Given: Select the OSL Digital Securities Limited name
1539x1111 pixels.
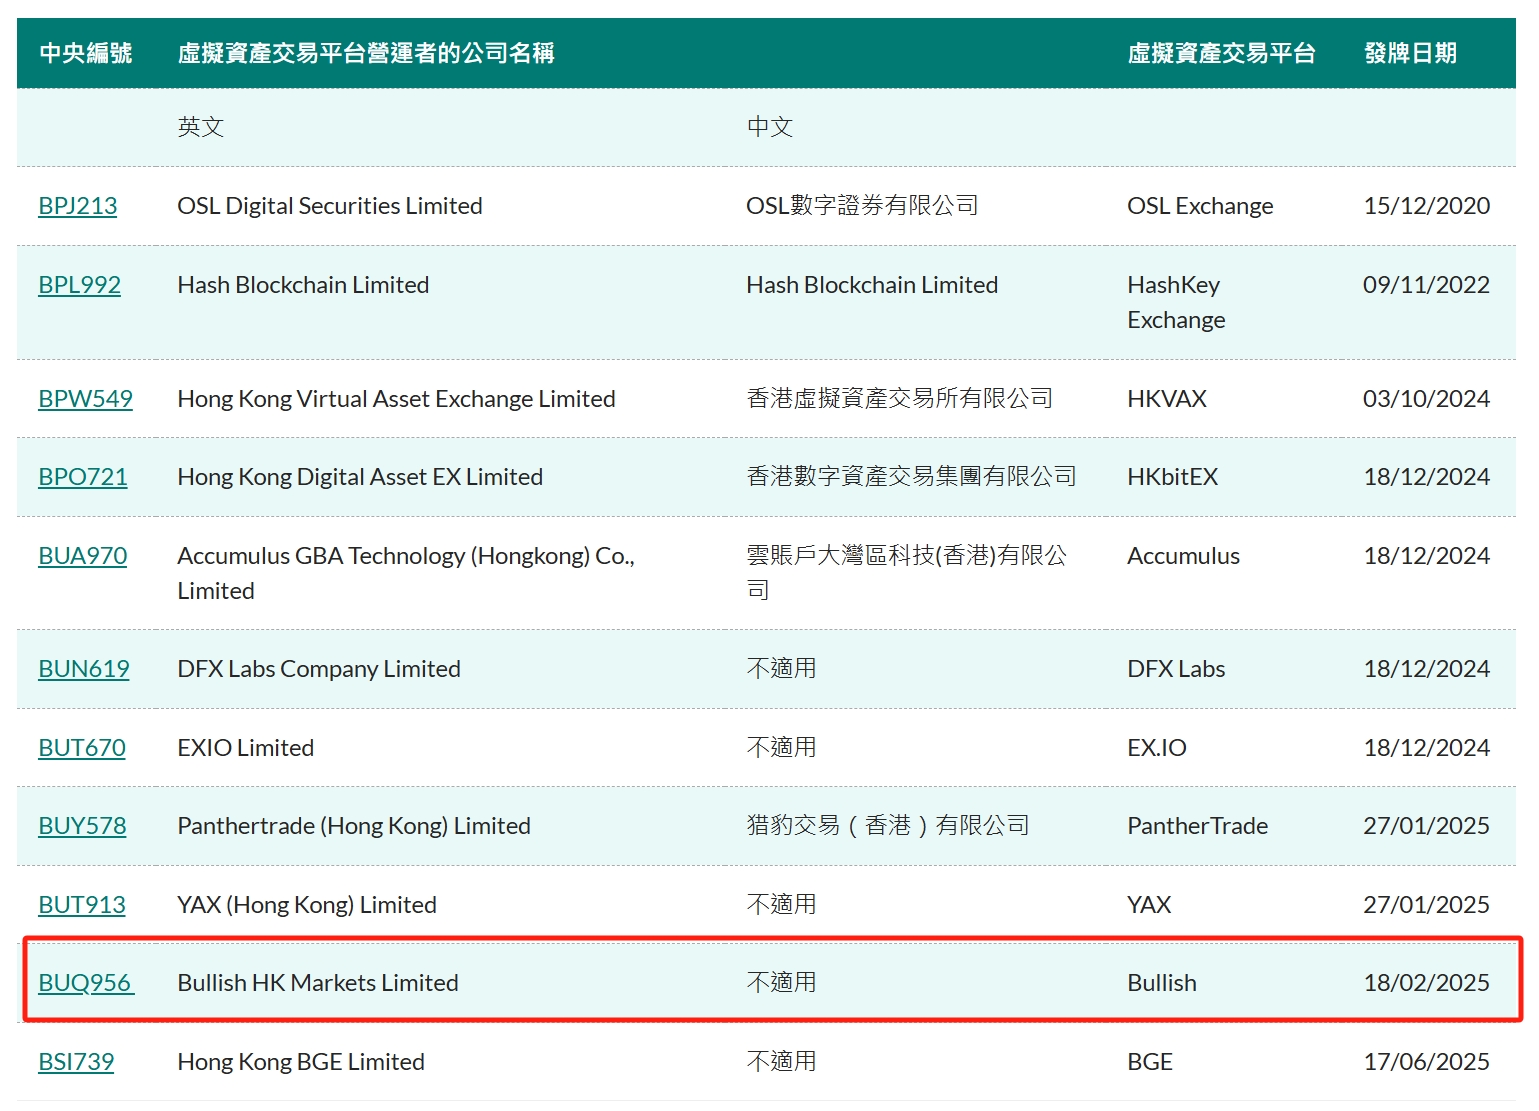Looking at the screenshot, I should point(329,206).
